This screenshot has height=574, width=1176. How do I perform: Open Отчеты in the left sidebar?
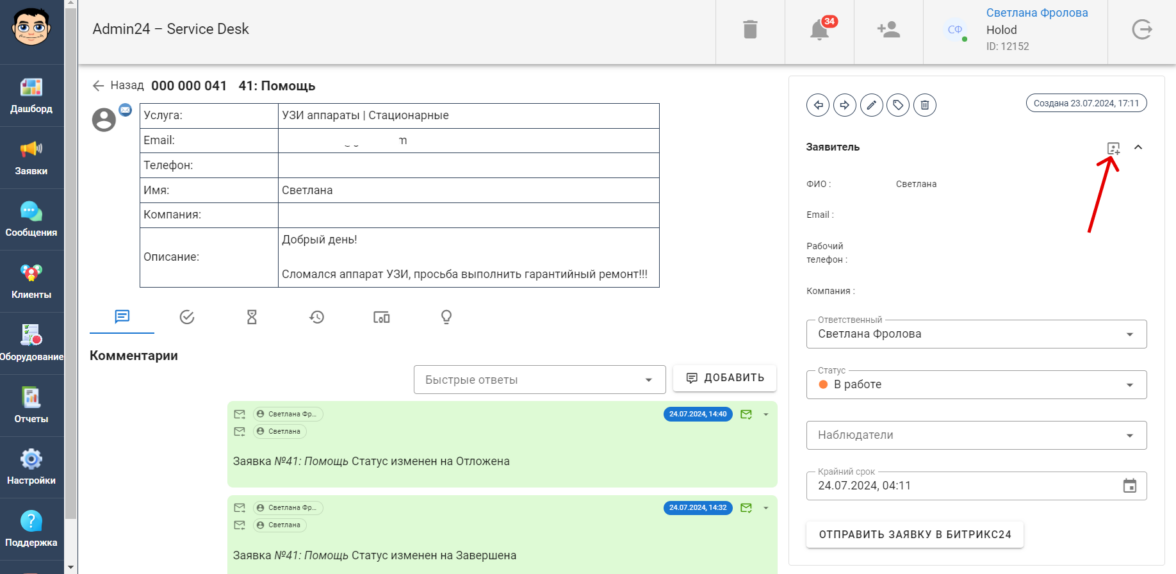click(32, 405)
